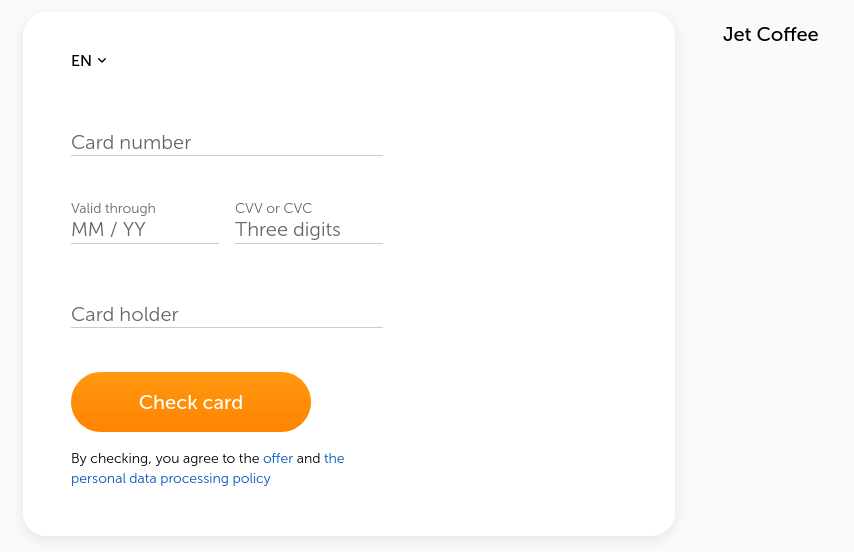Click the CVV or CVC label
The height and width of the screenshot is (552, 854).
(x=273, y=209)
